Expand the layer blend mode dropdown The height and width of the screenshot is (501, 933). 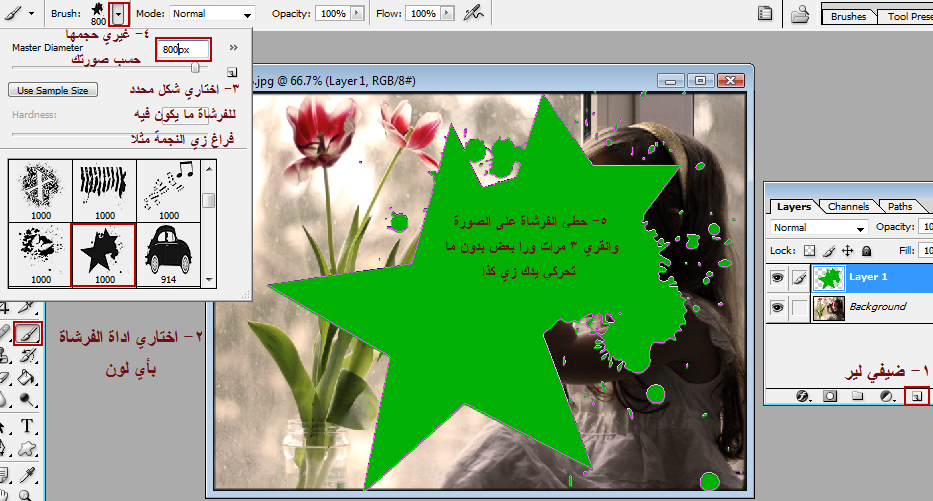click(x=818, y=228)
